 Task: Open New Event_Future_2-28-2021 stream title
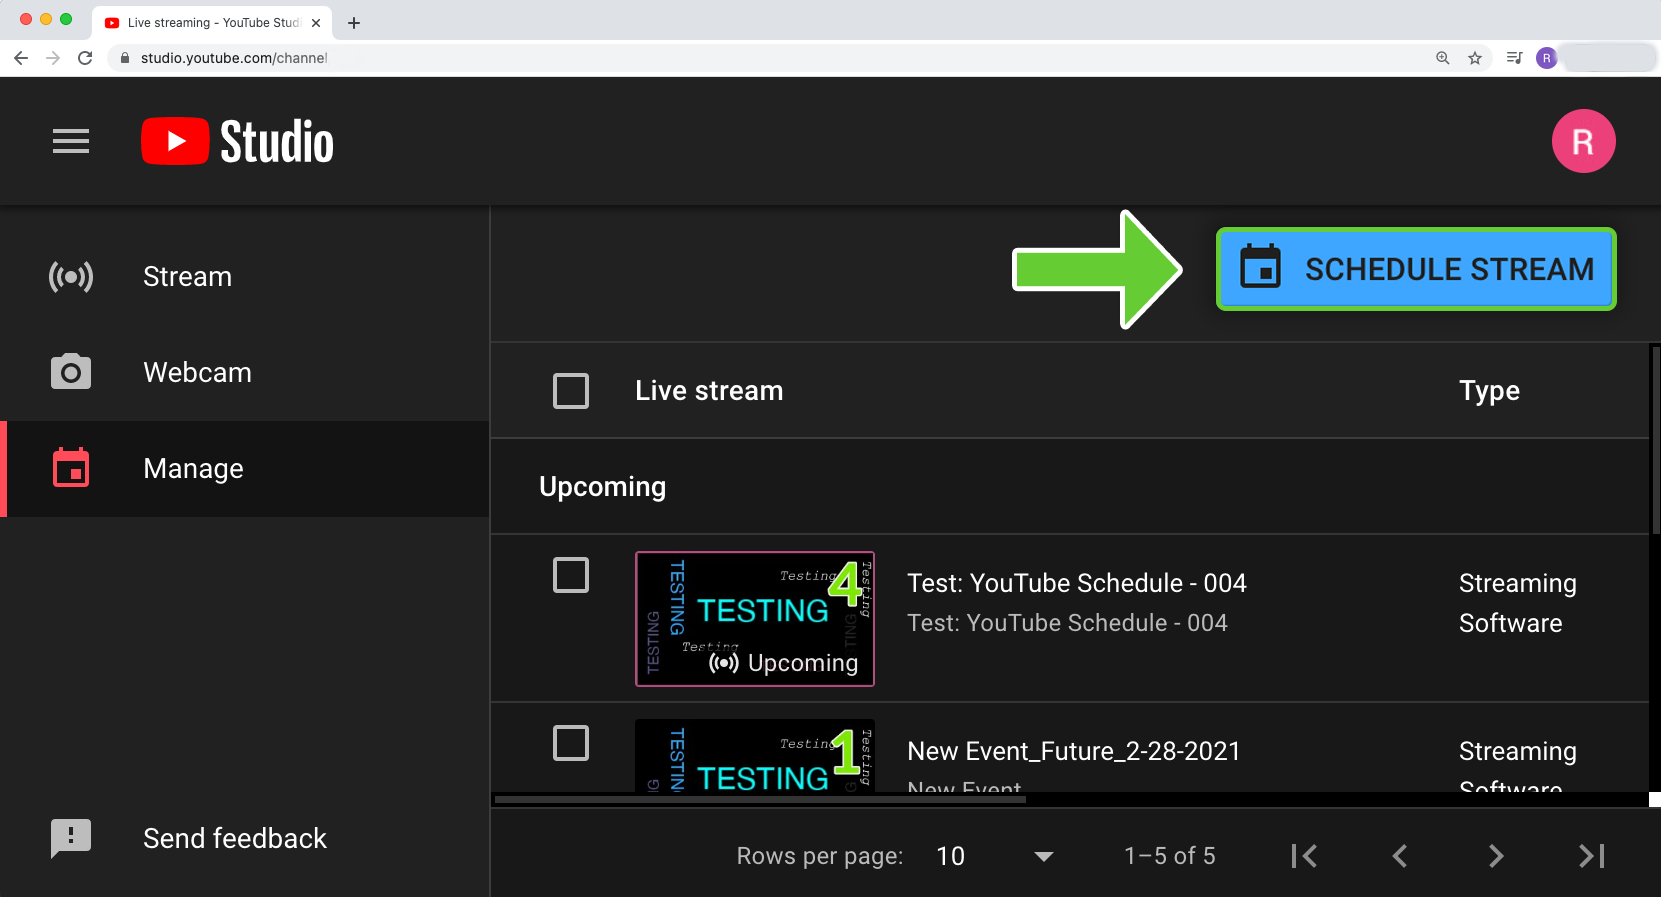click(1073, 751)
